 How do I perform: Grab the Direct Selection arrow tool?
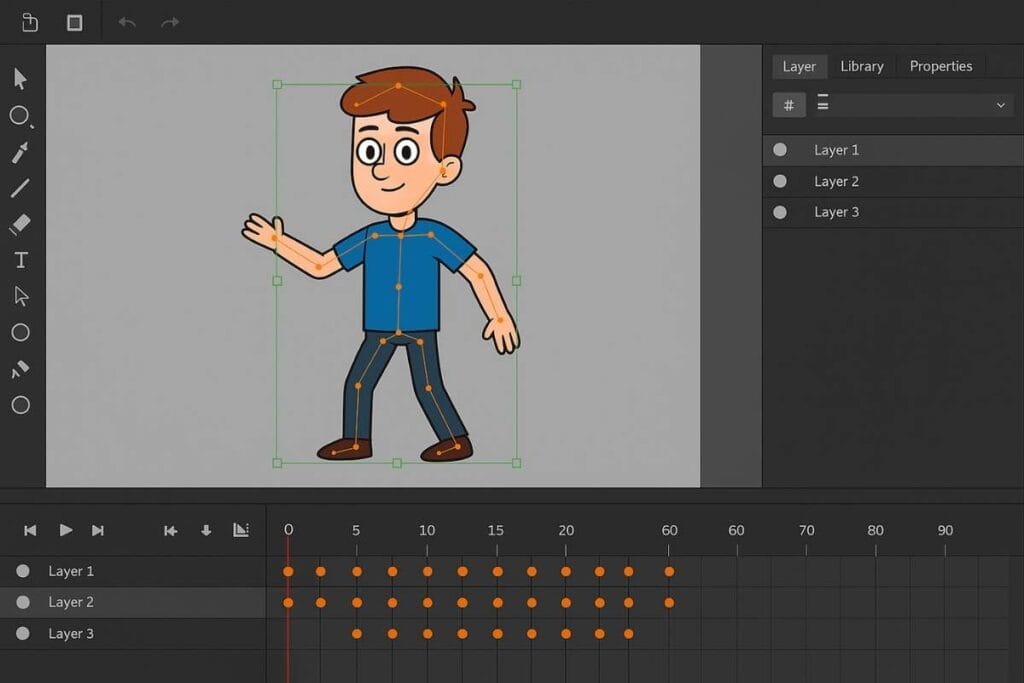[20, 296]
